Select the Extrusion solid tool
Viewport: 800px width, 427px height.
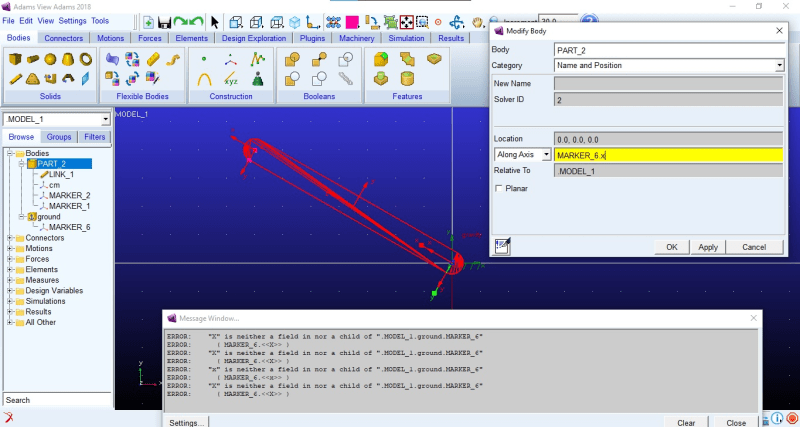point(50,79)
